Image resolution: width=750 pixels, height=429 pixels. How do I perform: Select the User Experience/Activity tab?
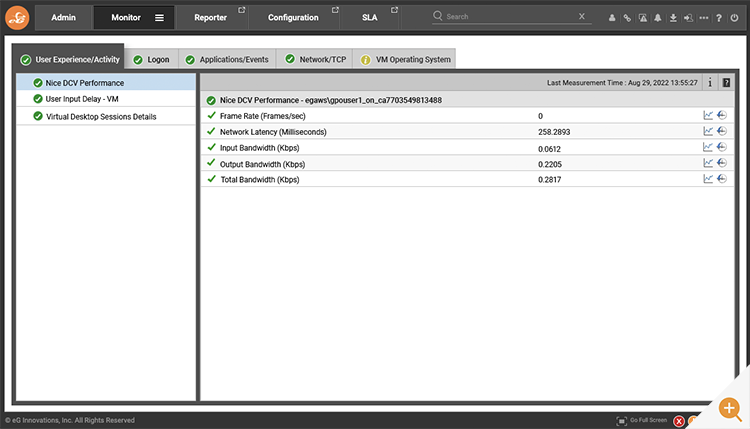point(70,59)
